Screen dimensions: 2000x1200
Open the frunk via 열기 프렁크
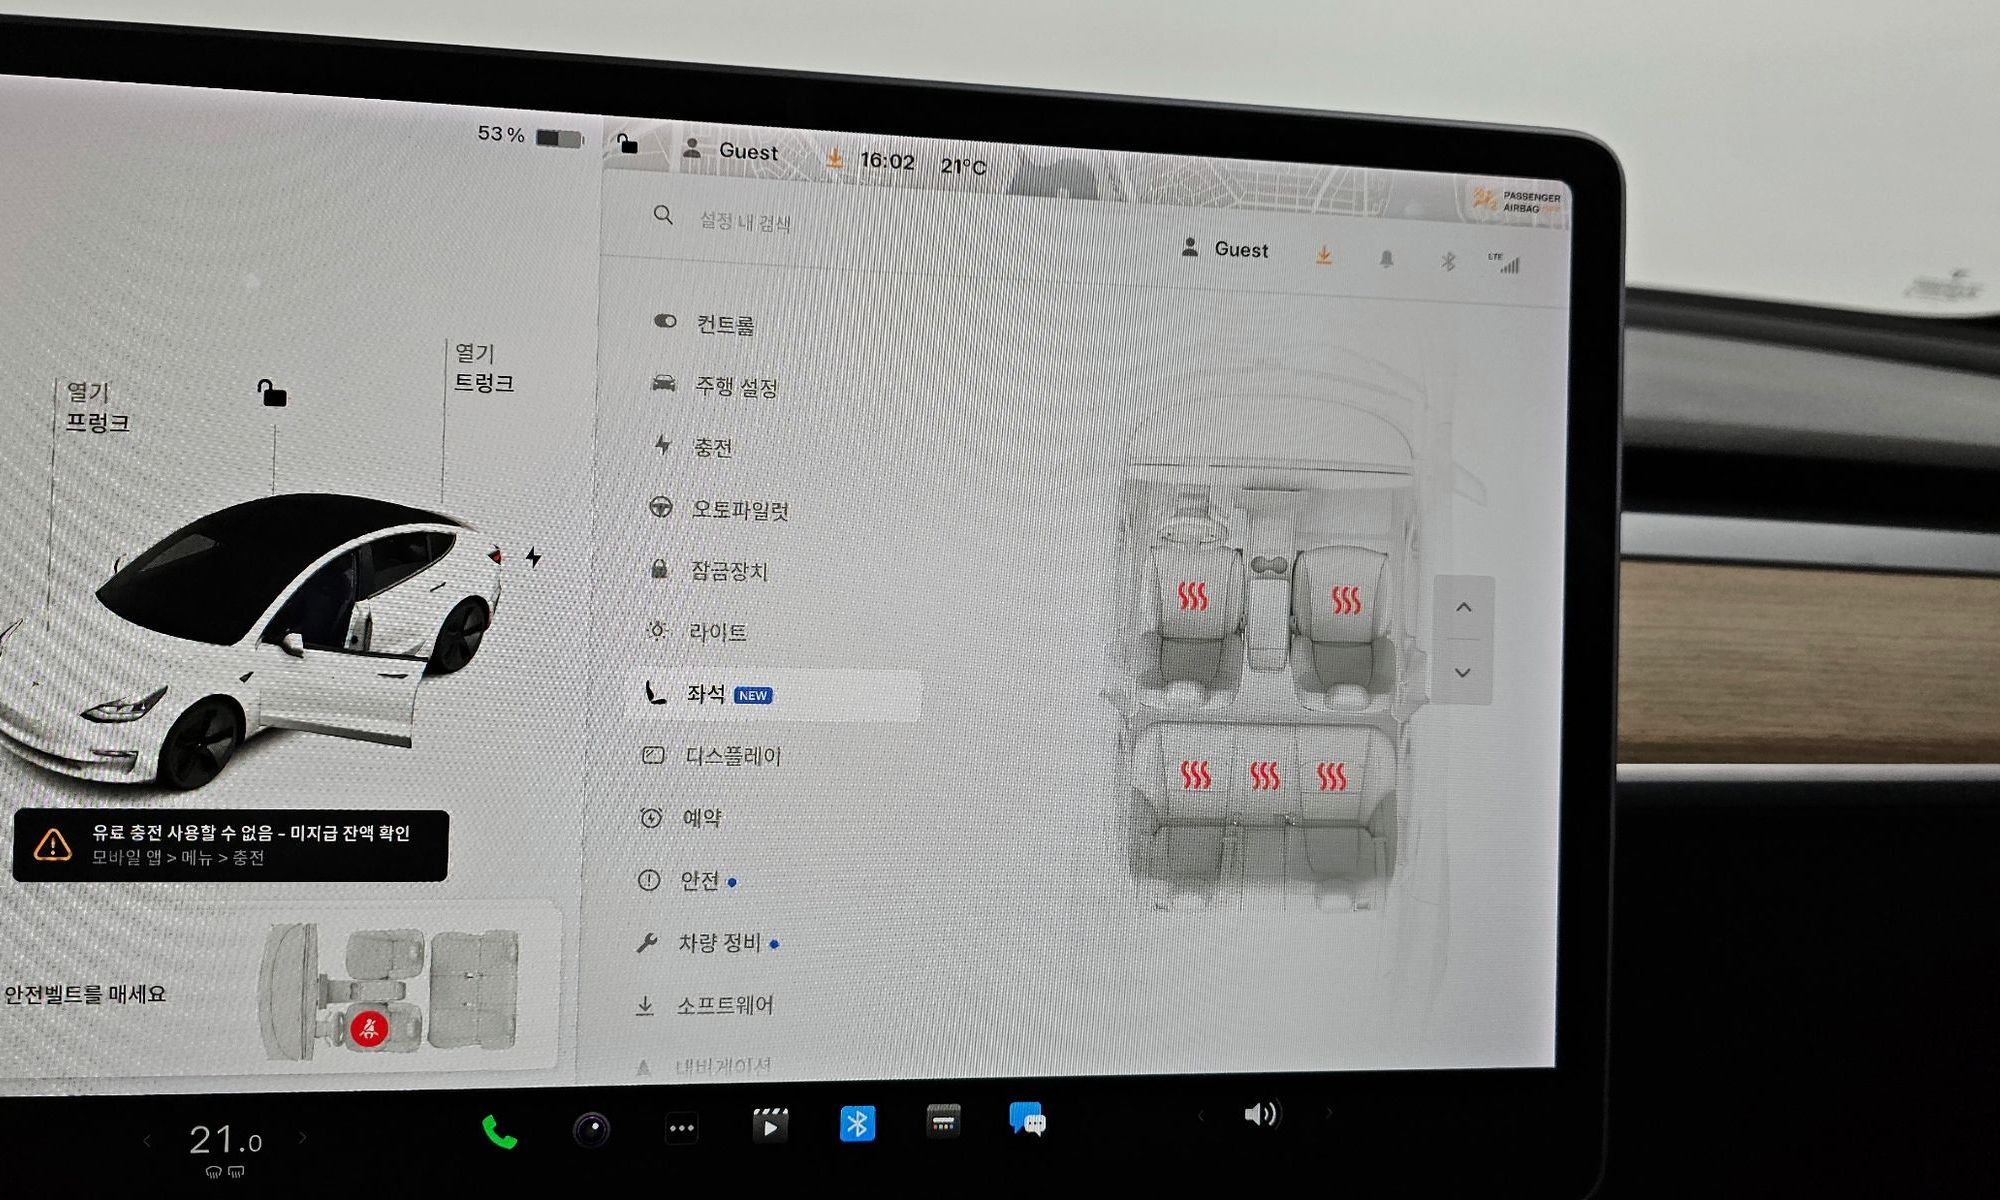click(x=97, y=407)
